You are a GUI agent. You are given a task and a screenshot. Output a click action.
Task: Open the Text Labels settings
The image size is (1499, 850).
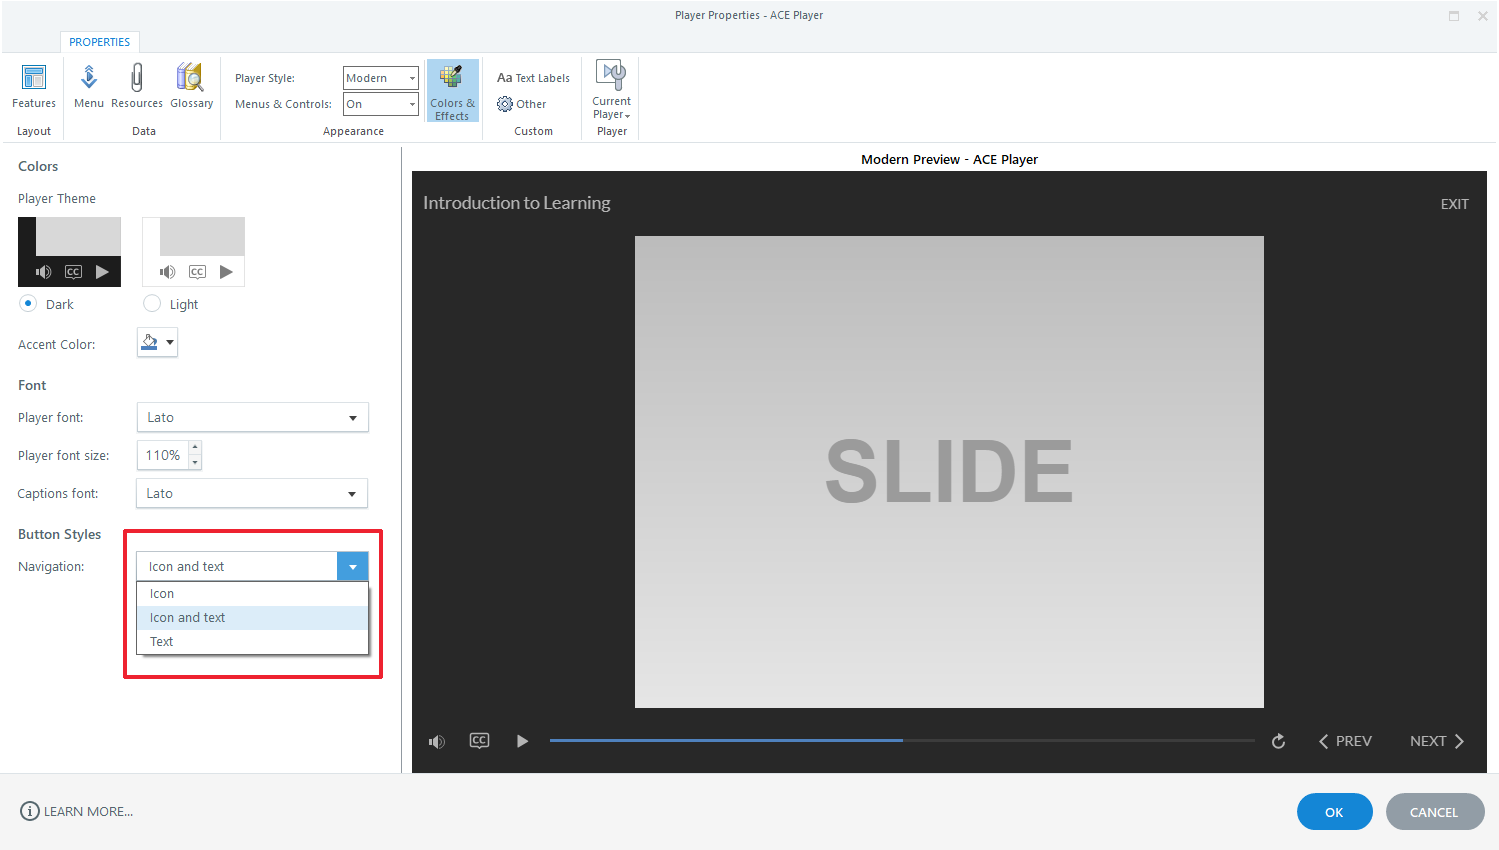click(532, 77)
